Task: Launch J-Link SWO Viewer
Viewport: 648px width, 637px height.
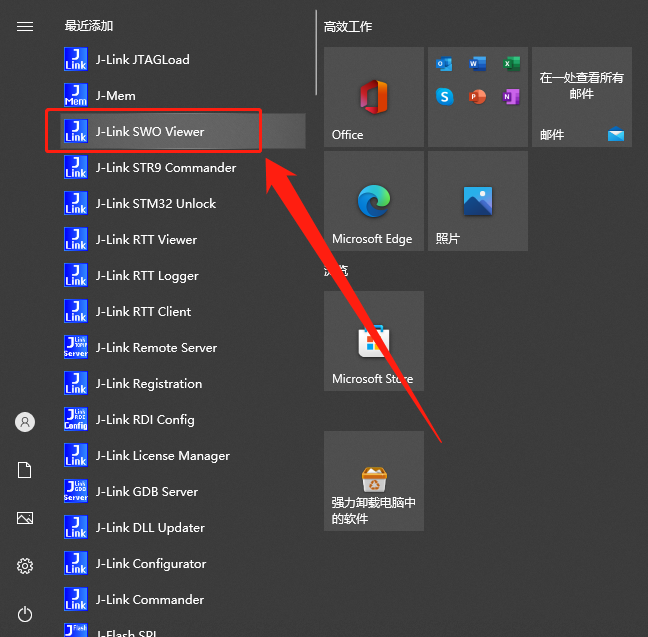Action: [x=183, y=131]
